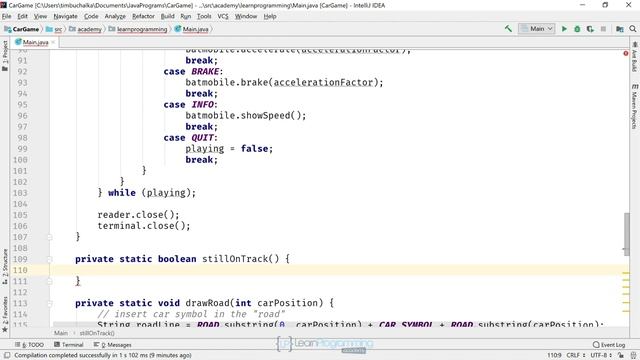Open the View menu
The width and height of the screenshot is (640, 360).
point(40,16)
